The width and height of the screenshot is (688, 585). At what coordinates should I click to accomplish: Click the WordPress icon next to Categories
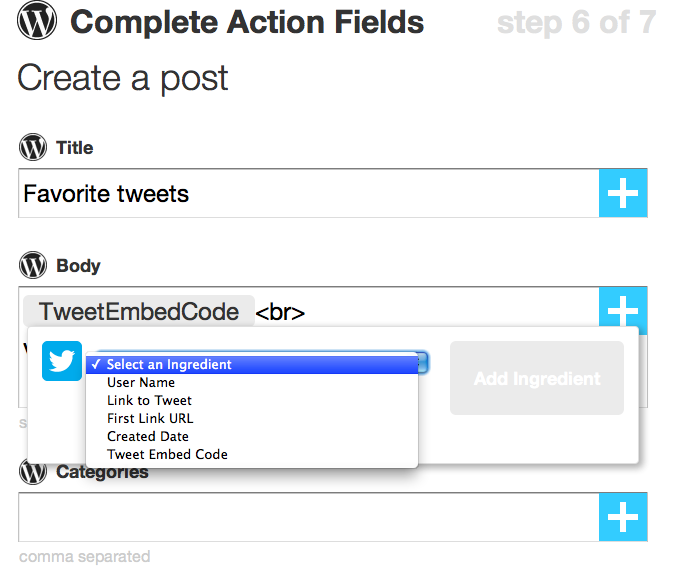33,472
